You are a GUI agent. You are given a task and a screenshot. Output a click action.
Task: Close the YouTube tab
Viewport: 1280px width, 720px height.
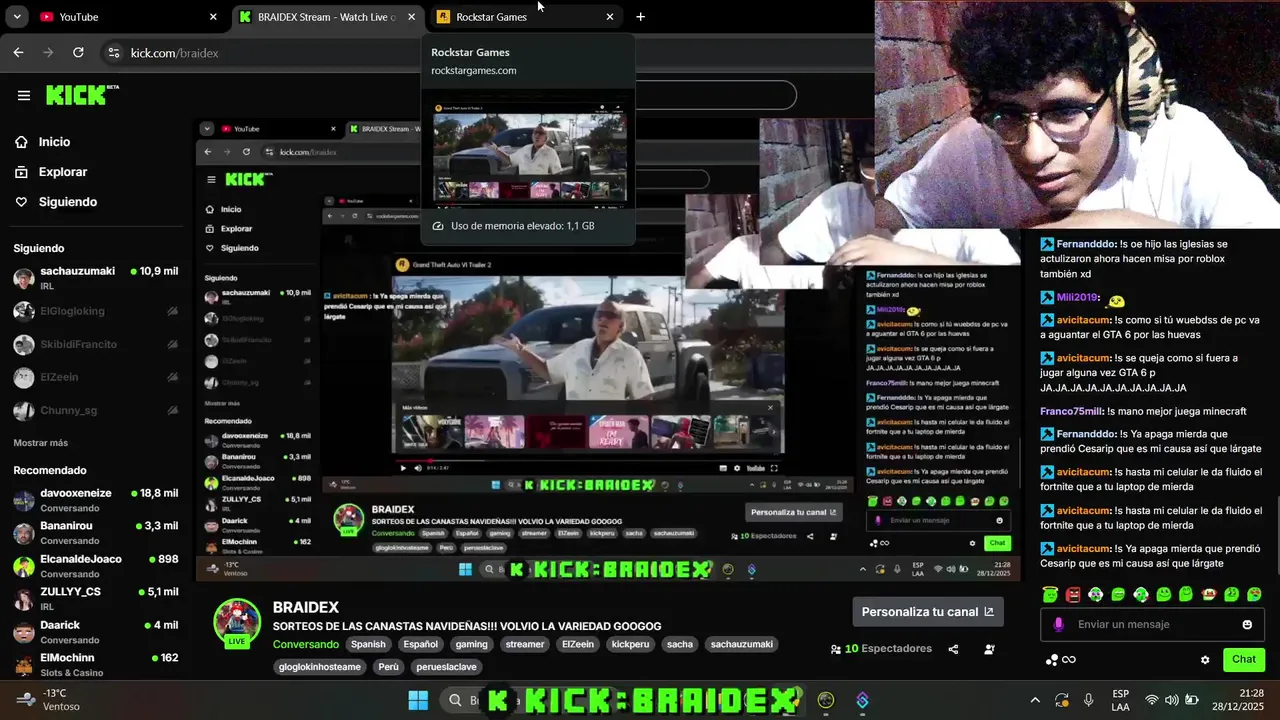213,17
